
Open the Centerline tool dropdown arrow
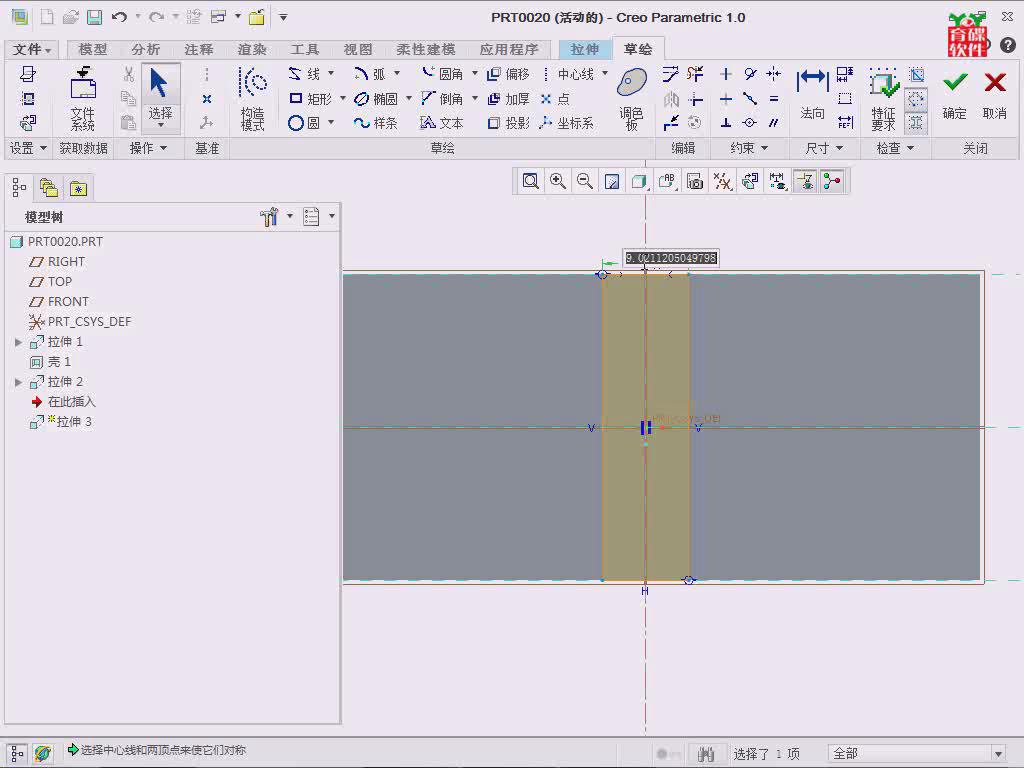point(605,73)
